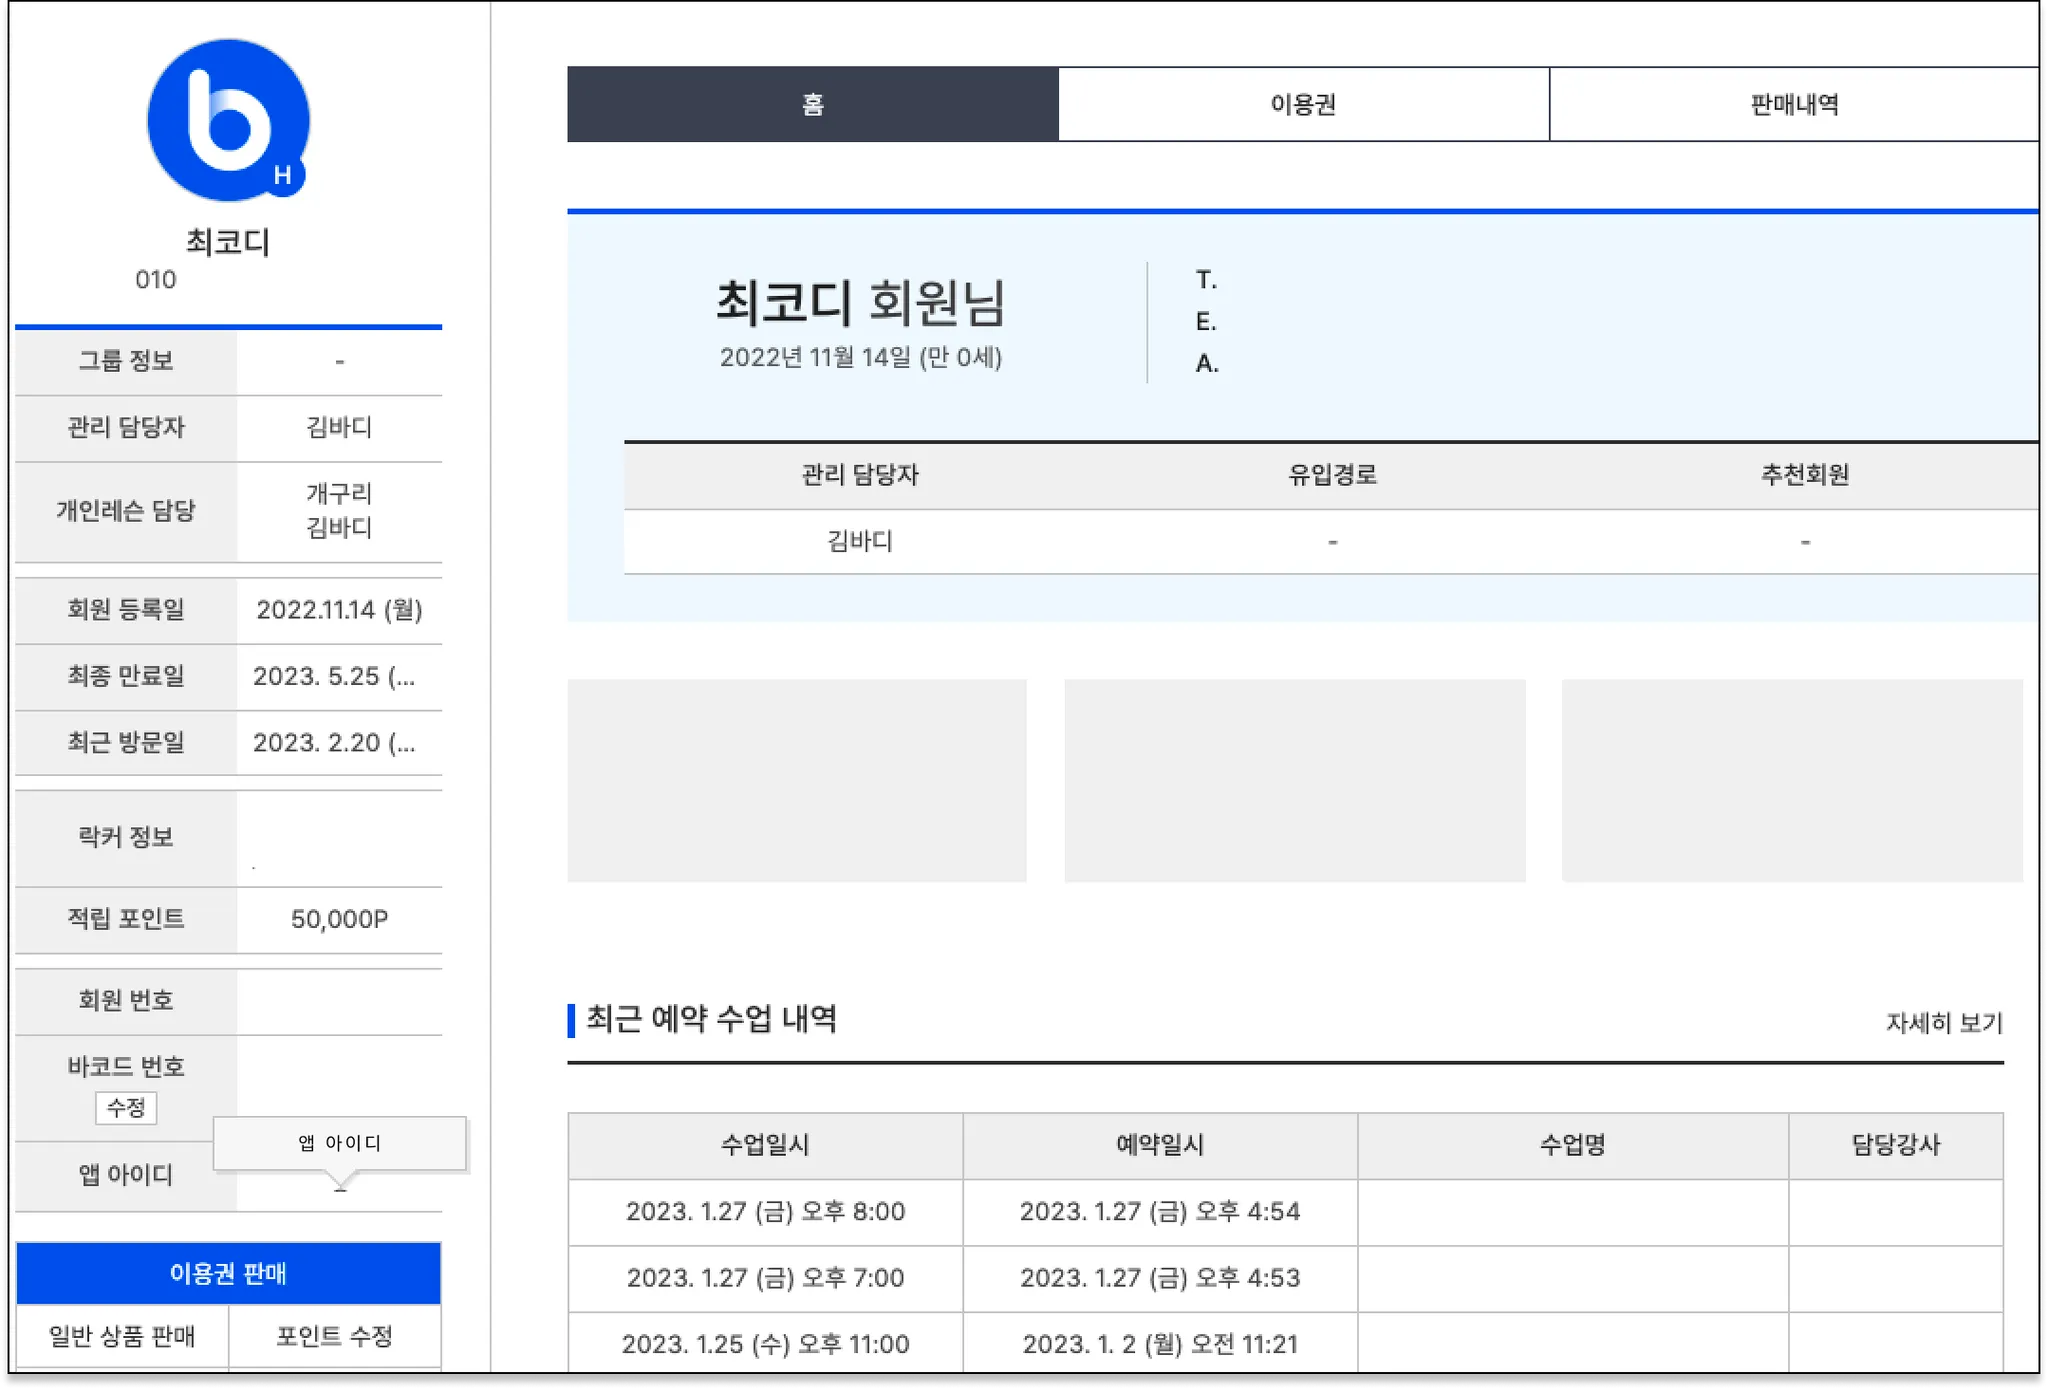Screen dimensions: 2048x1389
Task: Switch to the 홈 tab
Action: (x=812, y=104)
